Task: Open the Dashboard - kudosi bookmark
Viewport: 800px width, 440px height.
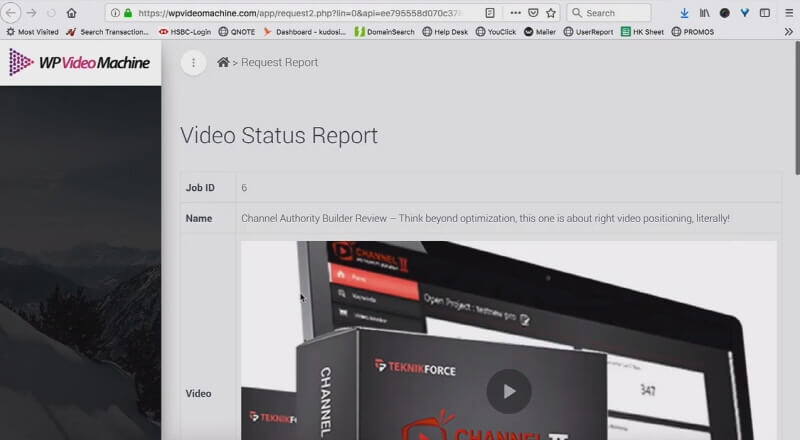Action: 305,32
